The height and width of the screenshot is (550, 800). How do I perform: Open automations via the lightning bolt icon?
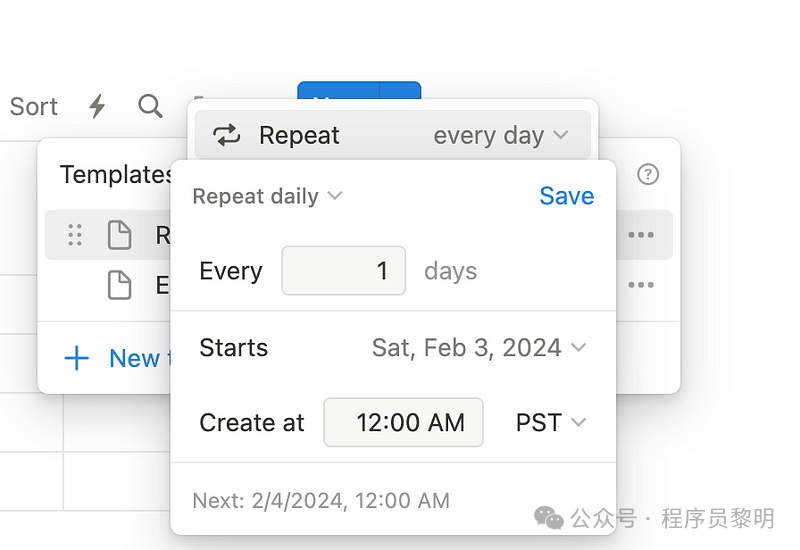tap(97, 106)
